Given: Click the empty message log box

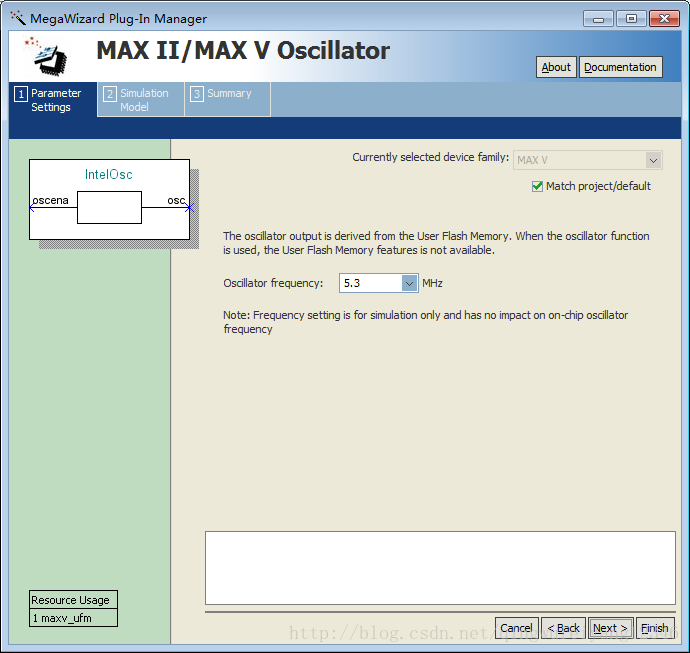Looking at the screenshot, I should click(440, 568).
